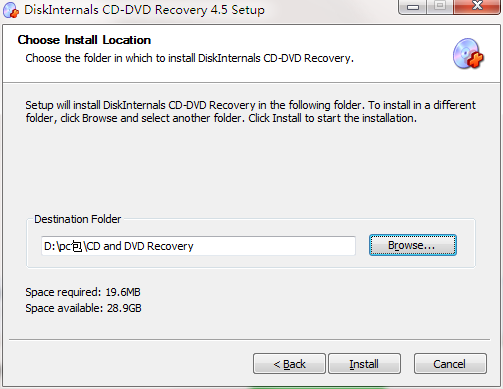
Task: Minimize the setup window
Action: click(x=413, y=7)
